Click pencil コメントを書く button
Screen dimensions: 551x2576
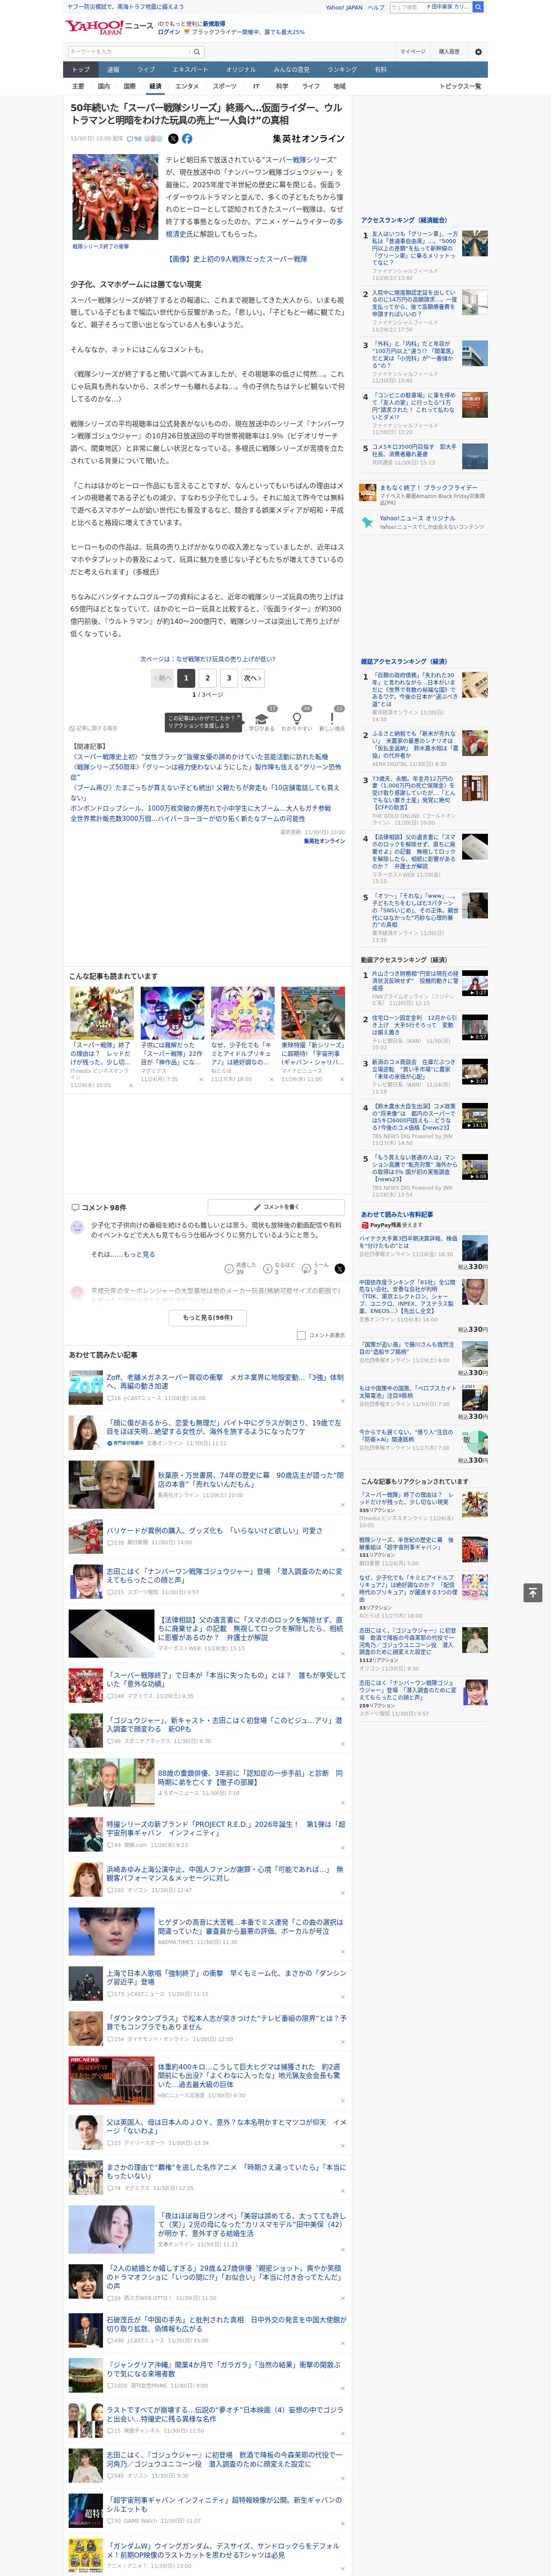(276, 1207)
